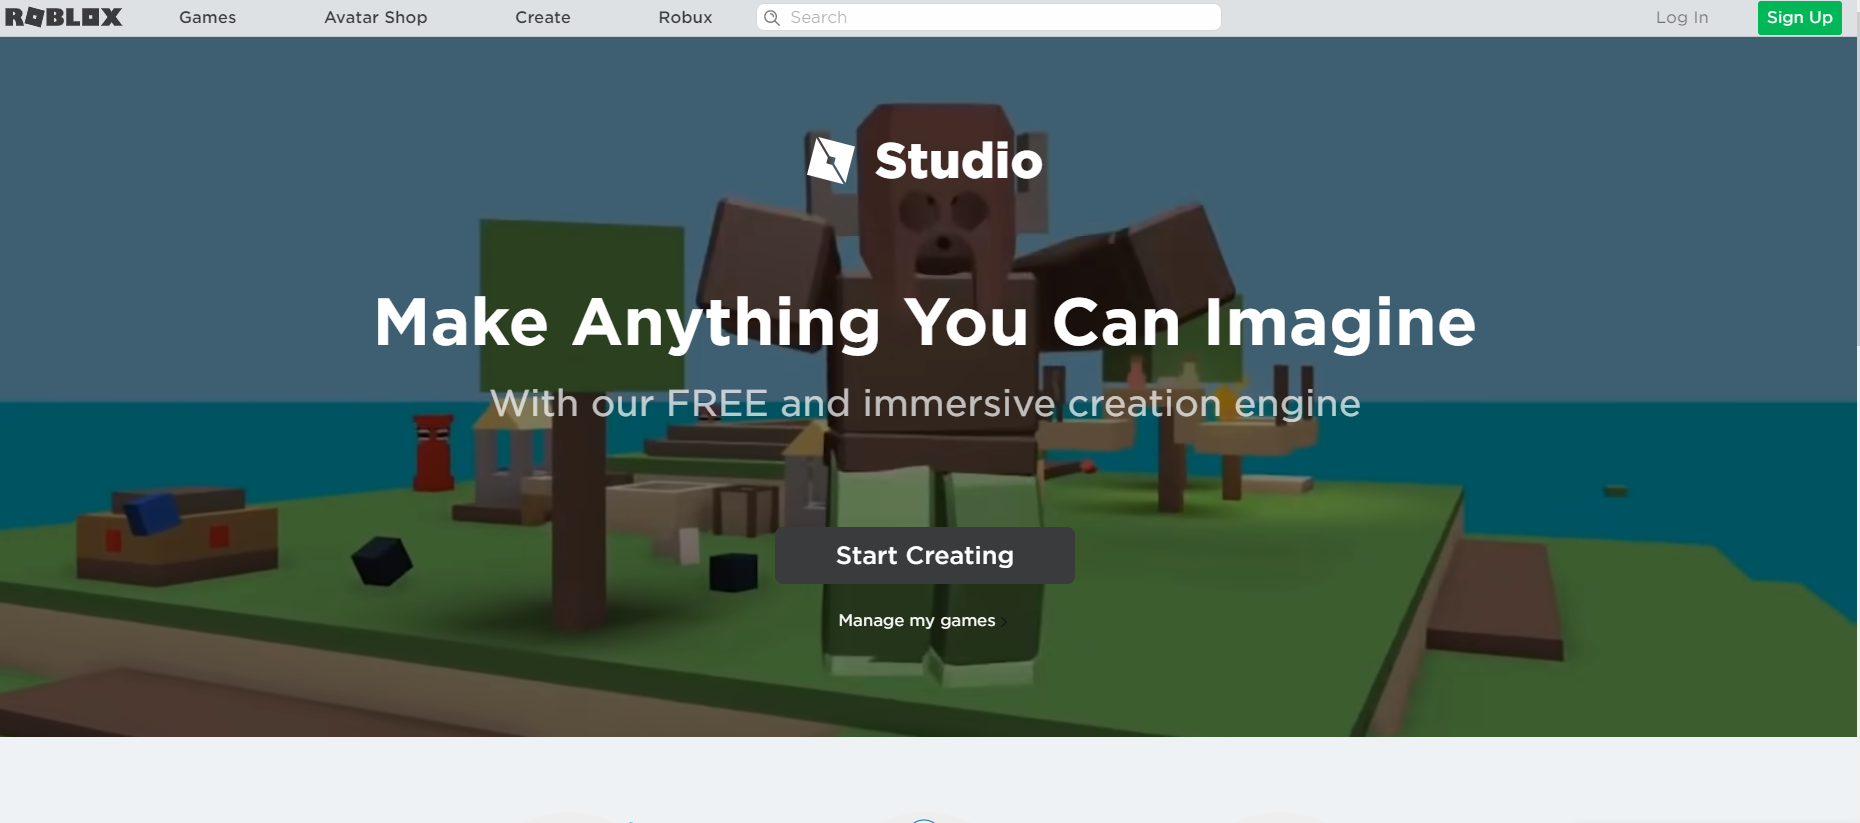This screenshot has height=823, width=1860.
Task: Click the 'Studio' title text
Action: (x=958, y=160)
